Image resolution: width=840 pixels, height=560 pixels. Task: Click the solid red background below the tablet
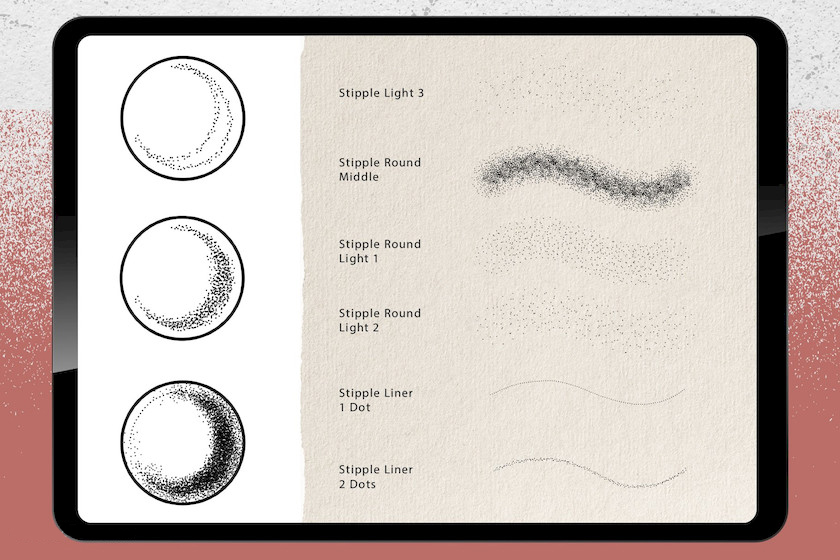coord(420,550)
